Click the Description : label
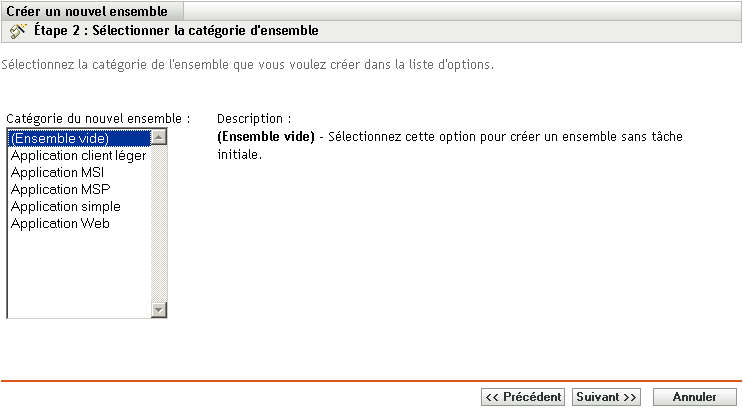The image size is (743, 411). pos(254,117)
